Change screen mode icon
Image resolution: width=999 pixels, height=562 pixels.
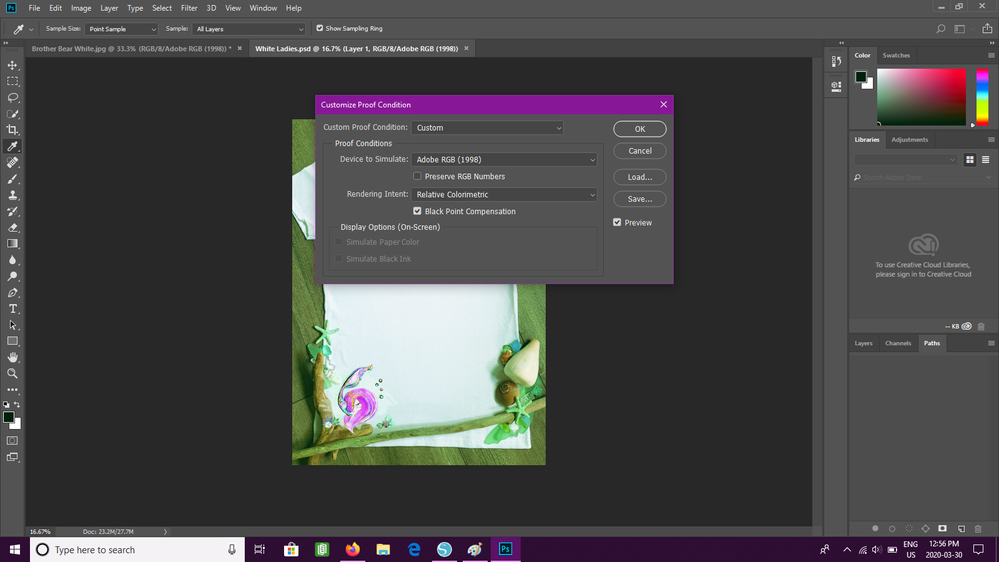tap(13, 457)
